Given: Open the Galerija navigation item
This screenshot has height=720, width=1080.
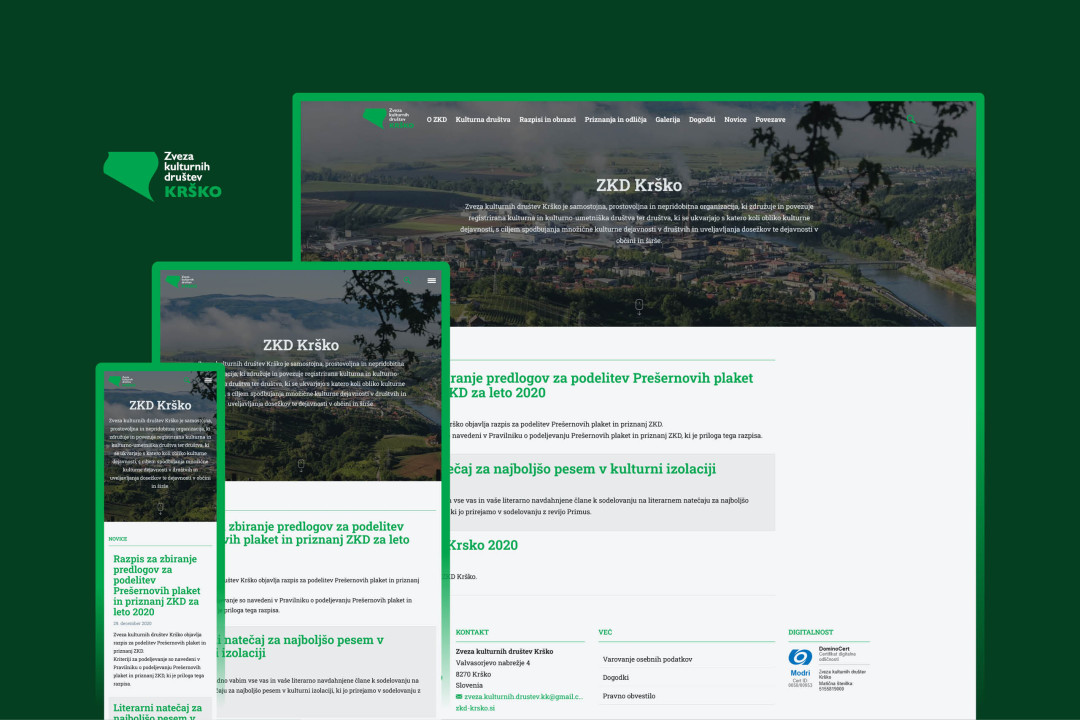Looking at the screenshot, I should coord(667,120).
